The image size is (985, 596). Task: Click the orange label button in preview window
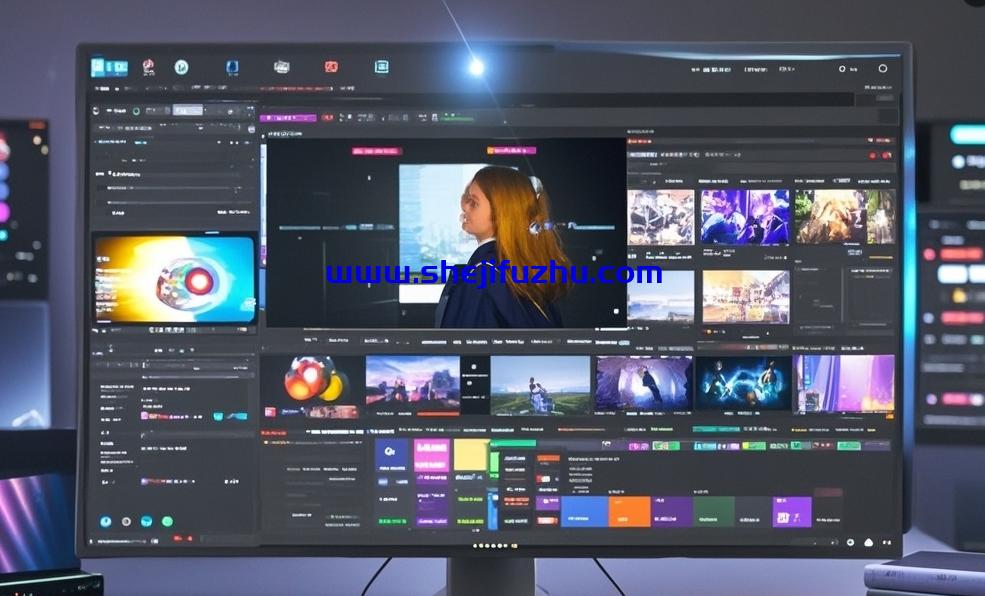(511, 151)
